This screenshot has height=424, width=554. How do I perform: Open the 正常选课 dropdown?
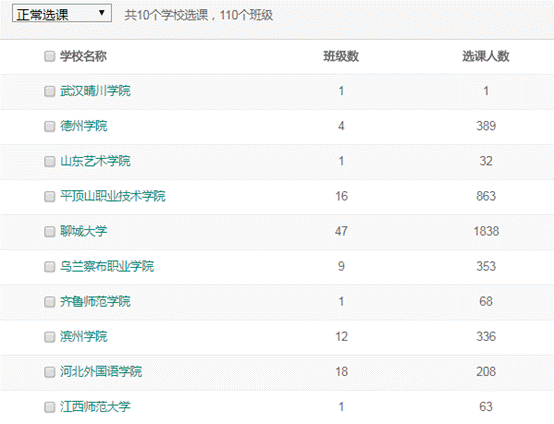62,13
